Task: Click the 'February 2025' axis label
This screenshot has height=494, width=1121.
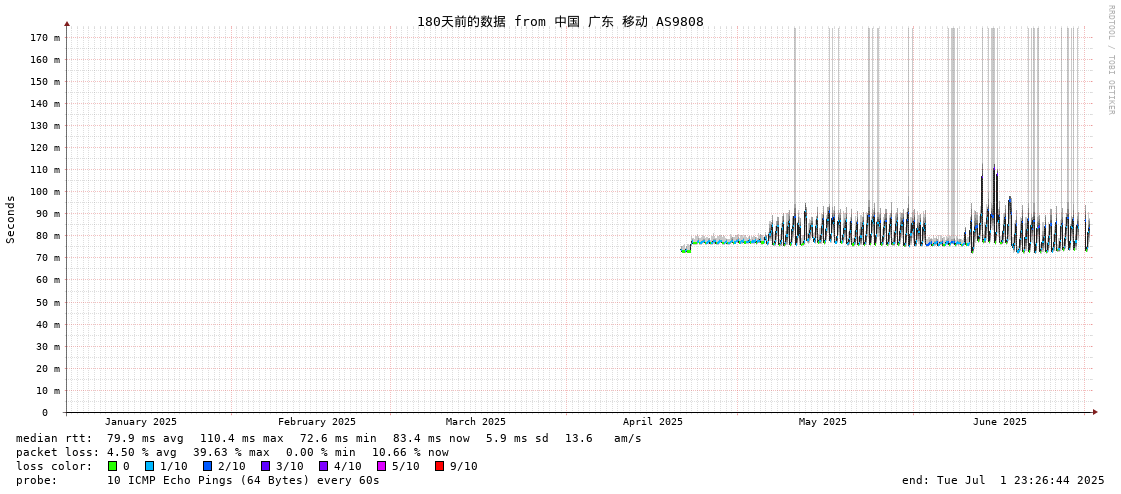Action: click(x=317, y=422)
